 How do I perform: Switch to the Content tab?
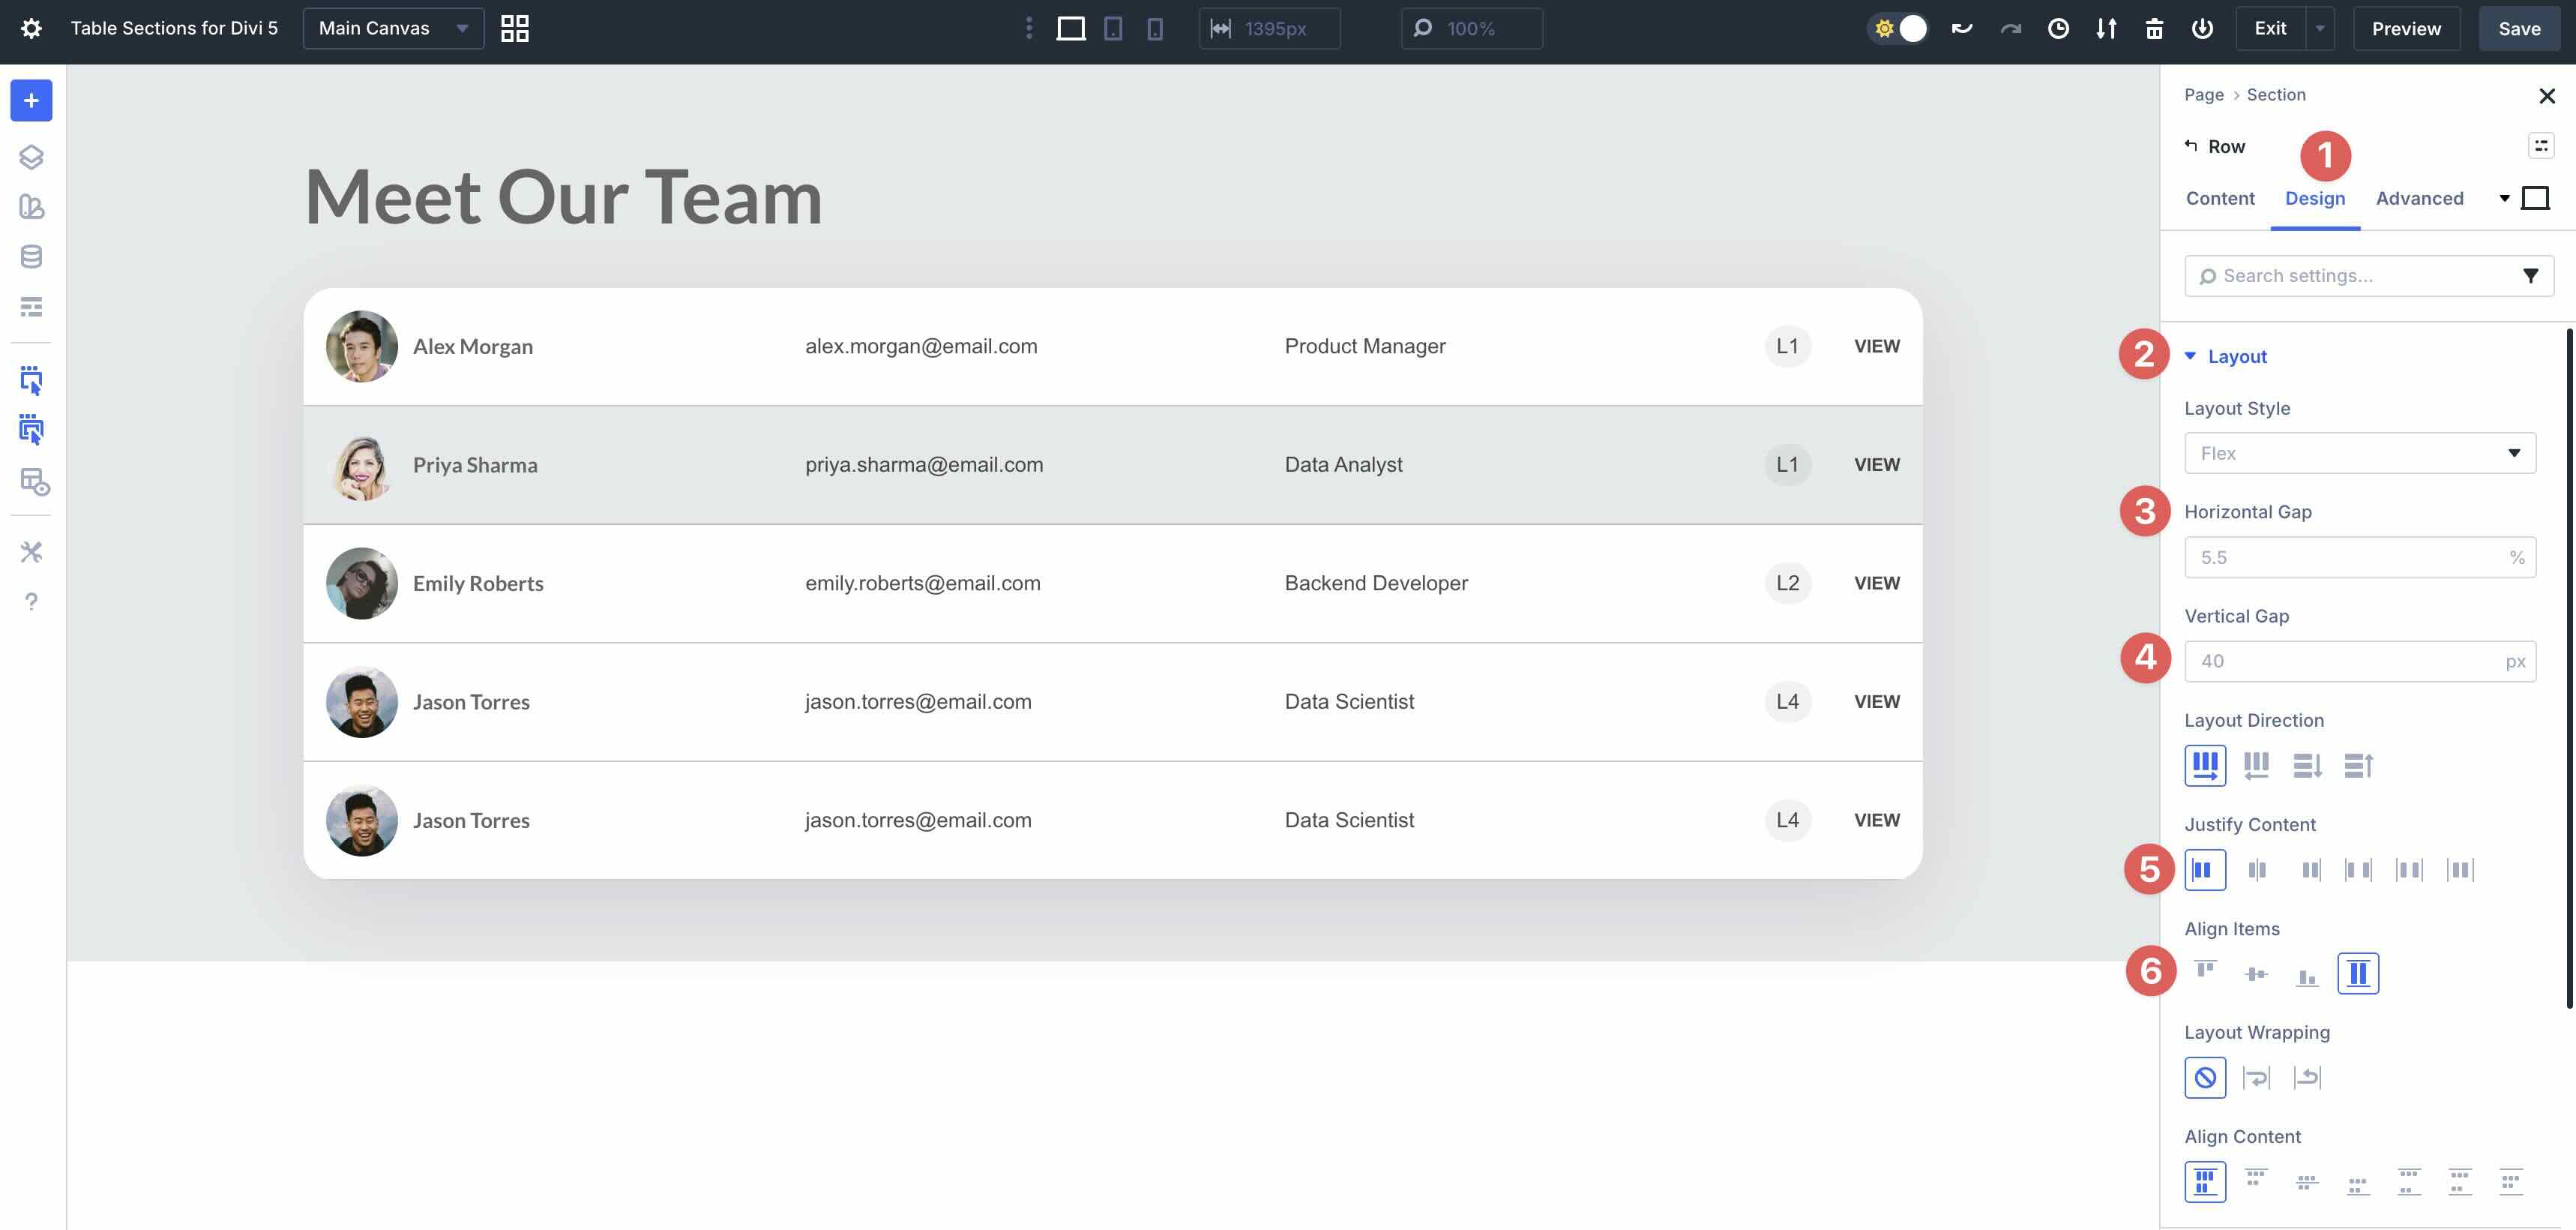click(x=2219, y=198)
